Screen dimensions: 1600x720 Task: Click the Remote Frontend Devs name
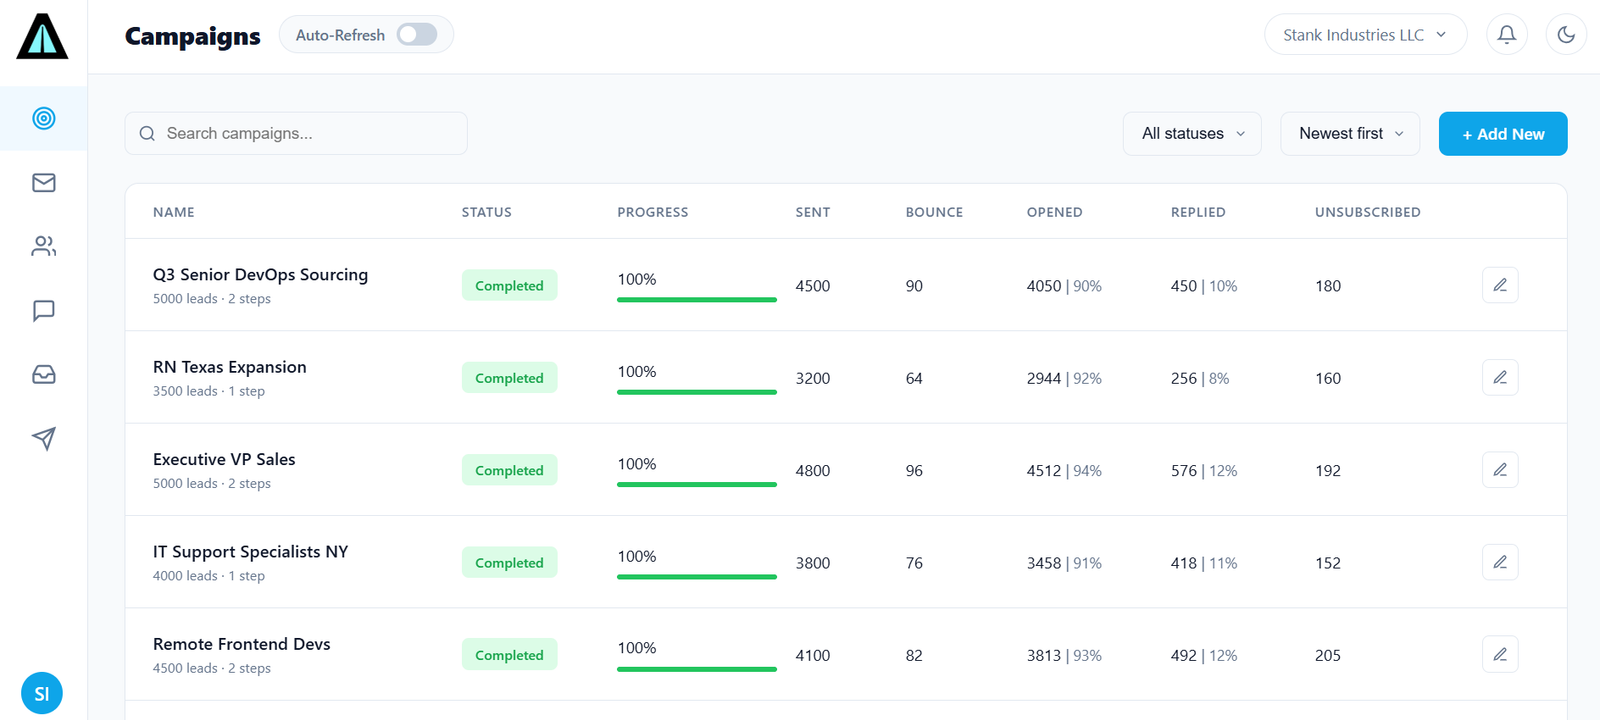click(241, 644)
